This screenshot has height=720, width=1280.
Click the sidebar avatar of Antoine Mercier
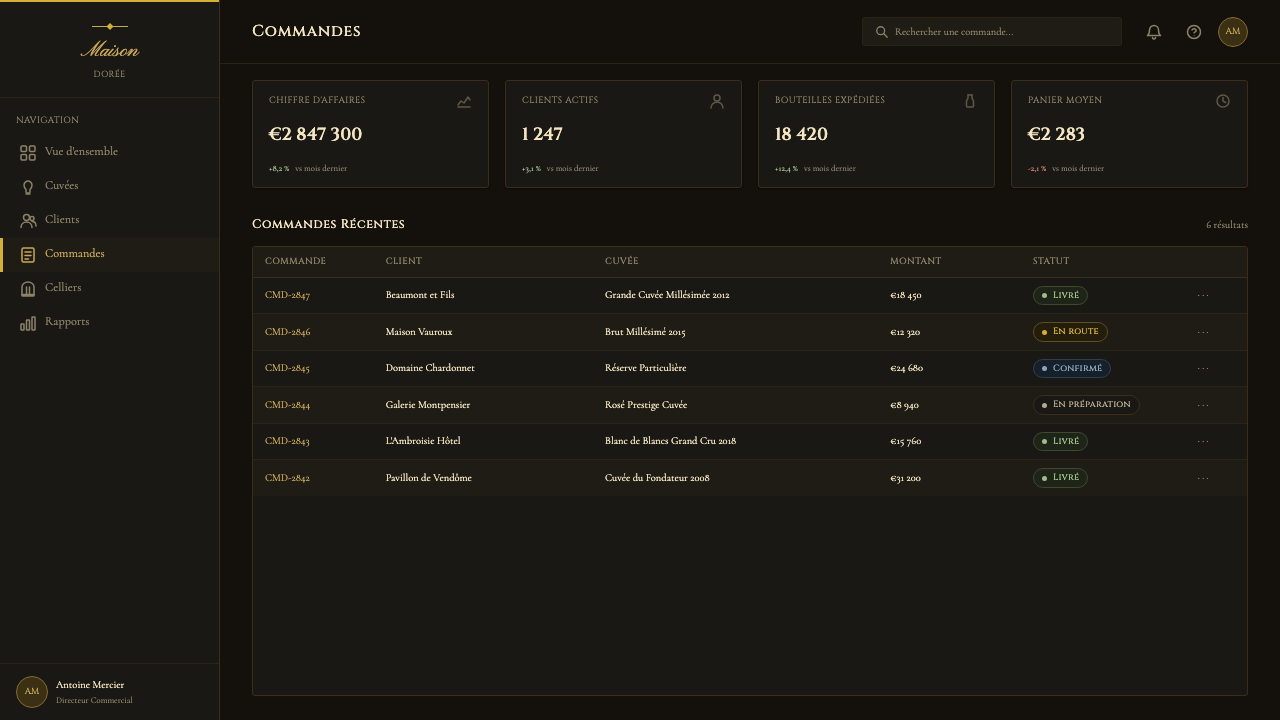coord(32,692)
